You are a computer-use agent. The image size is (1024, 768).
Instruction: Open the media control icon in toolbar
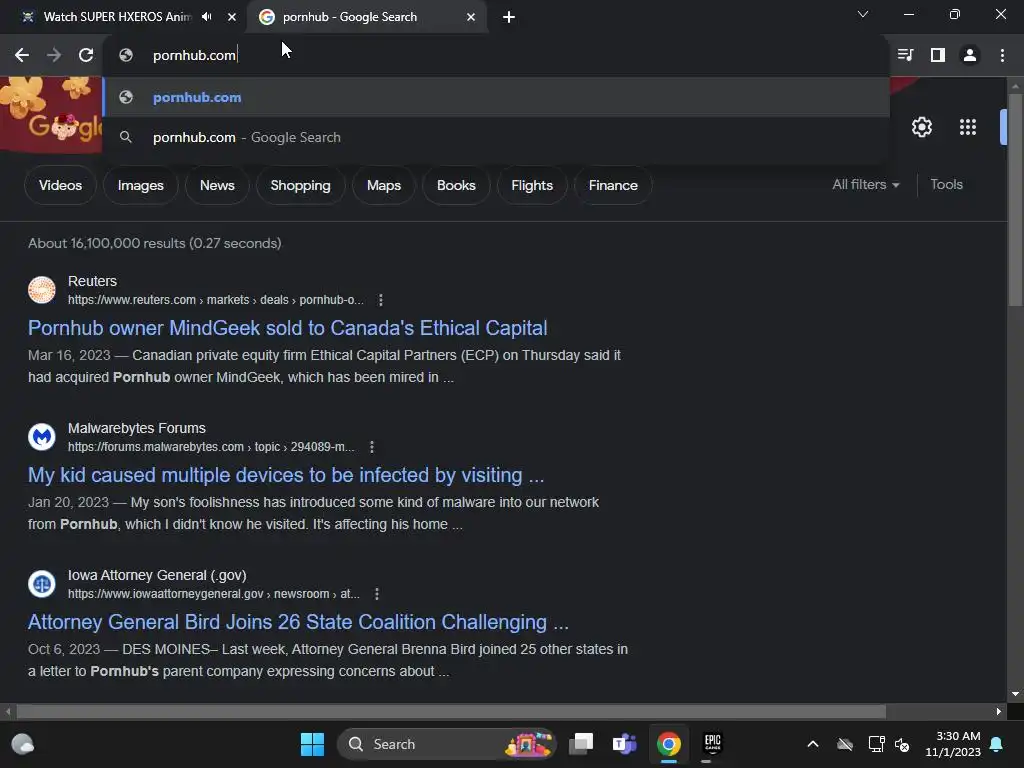(905, 56)
